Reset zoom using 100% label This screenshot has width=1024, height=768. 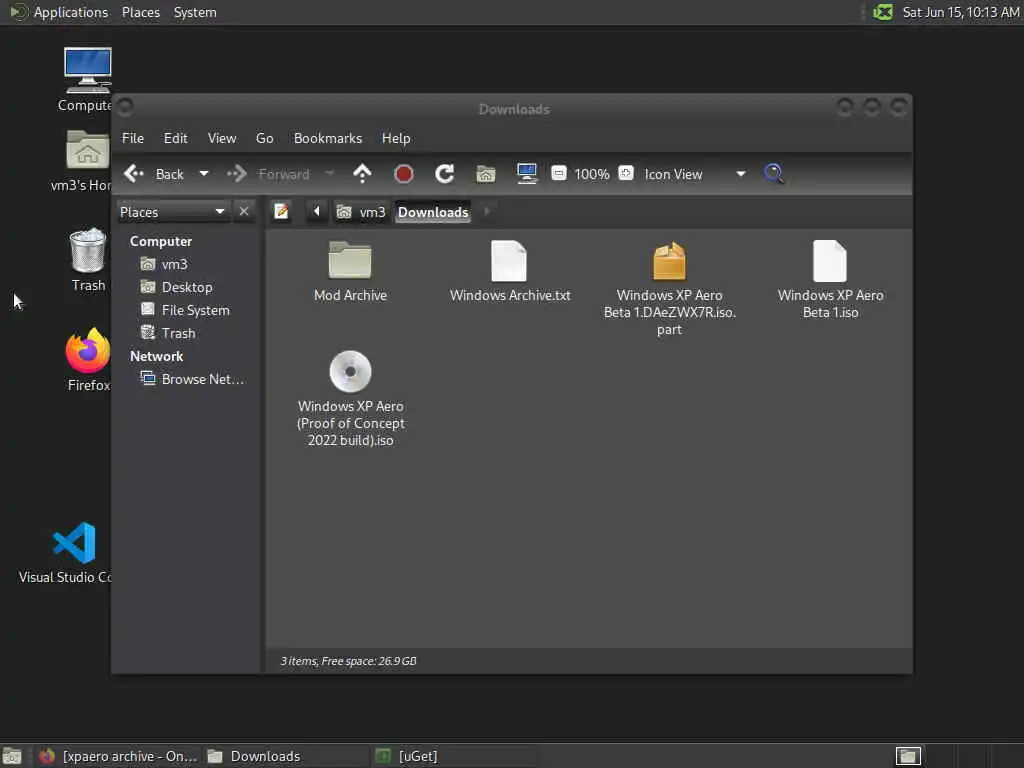tap(592, 174)
